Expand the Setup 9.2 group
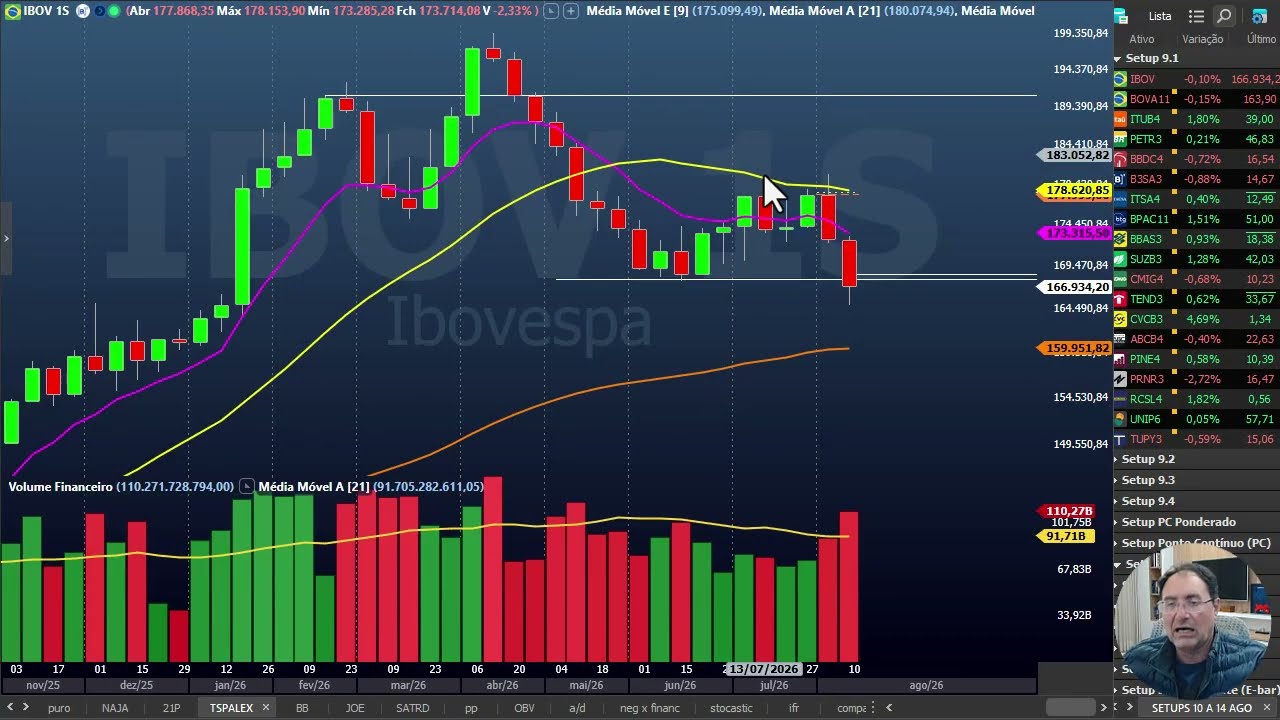This screenshot has width=1280, height=720. click(1117, 459)
